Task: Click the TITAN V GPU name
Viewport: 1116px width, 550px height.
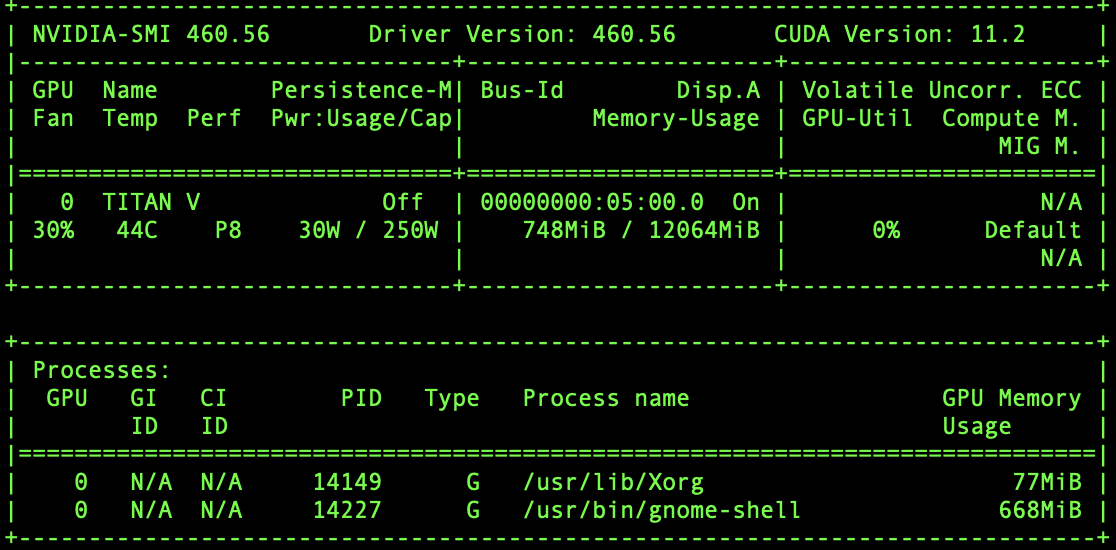Action: click(x=151, y=203)
